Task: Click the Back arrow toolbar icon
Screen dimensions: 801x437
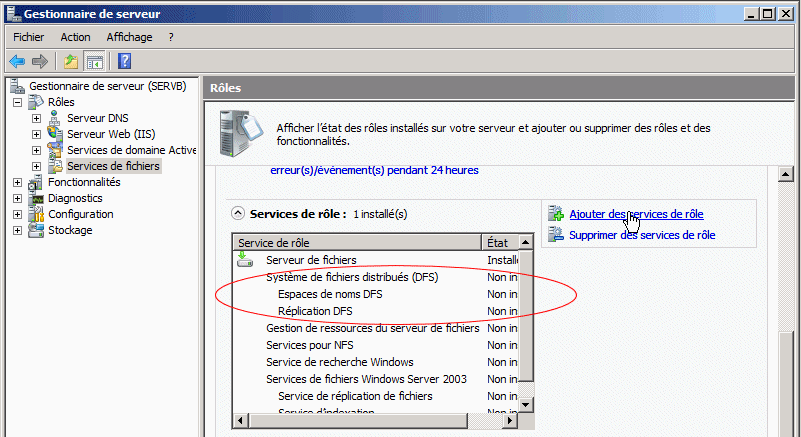Action: tap(17, 62)
